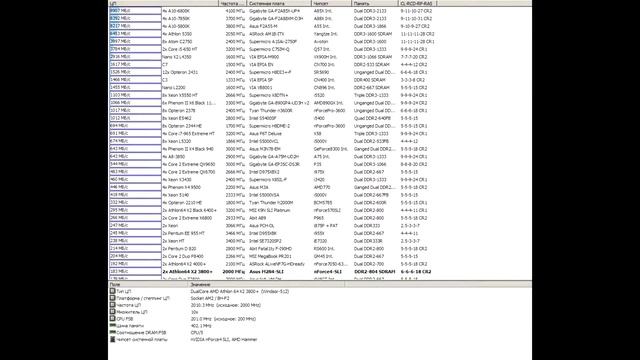This screenshot has width=640, height=360.
Task: Click the Asus M3N78-EM motherboard cell
Action: [265, 149]
